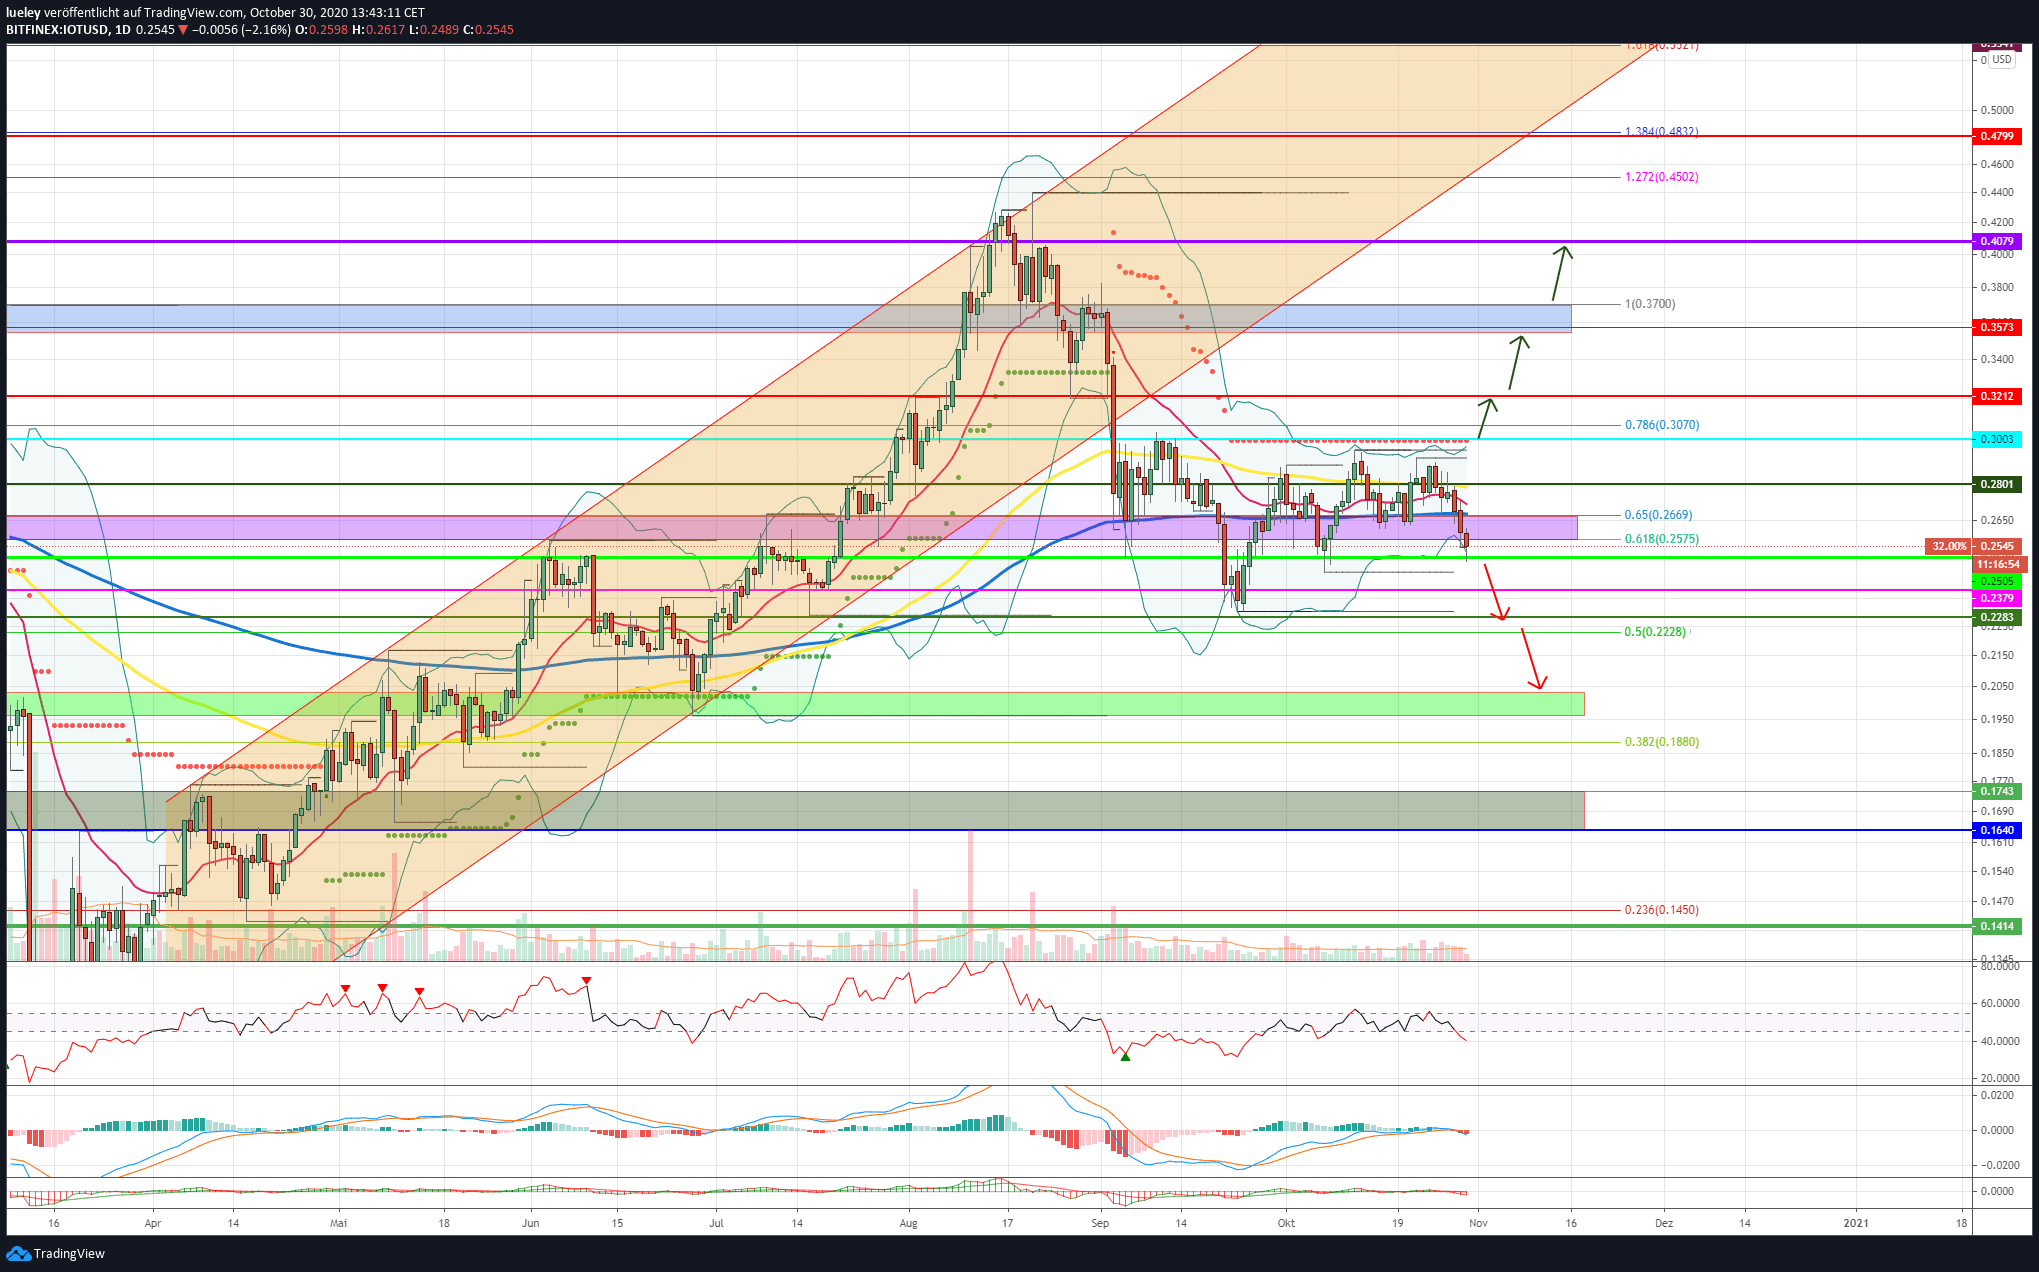Select the magenta 0.2379 price label
The width and height of the screenshot is (2039, 1272).
click(1997, 598)
